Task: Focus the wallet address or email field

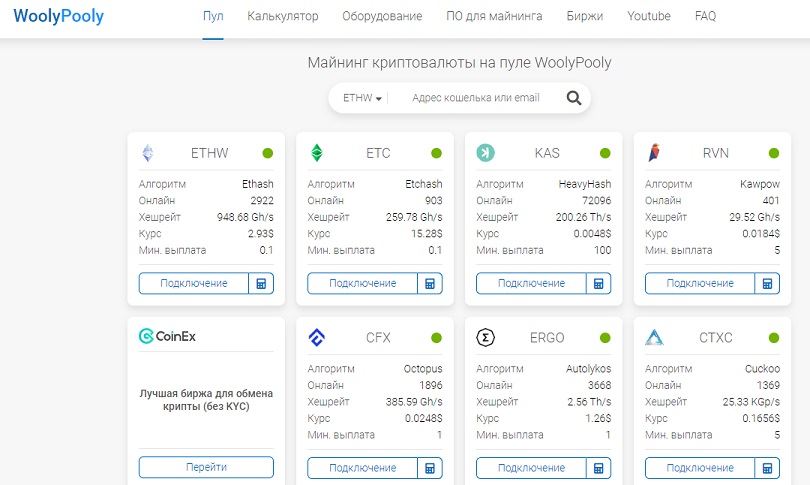Action: (x=476, y=98)
